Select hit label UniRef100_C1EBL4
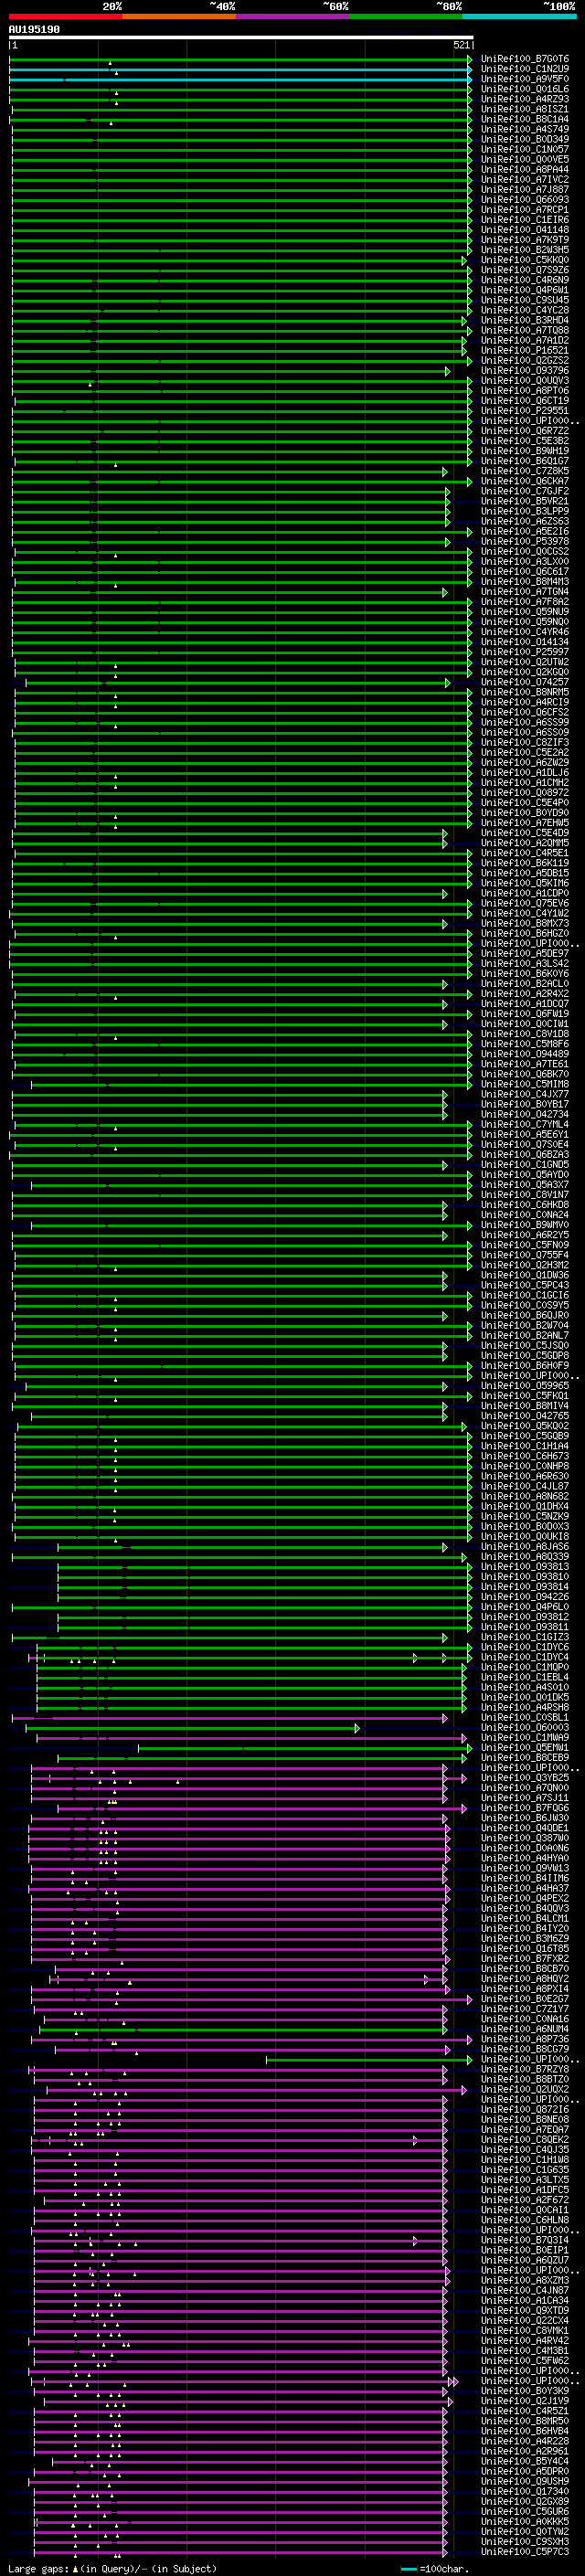This screenshot has width=585, height=2576. click(525, 1677)
